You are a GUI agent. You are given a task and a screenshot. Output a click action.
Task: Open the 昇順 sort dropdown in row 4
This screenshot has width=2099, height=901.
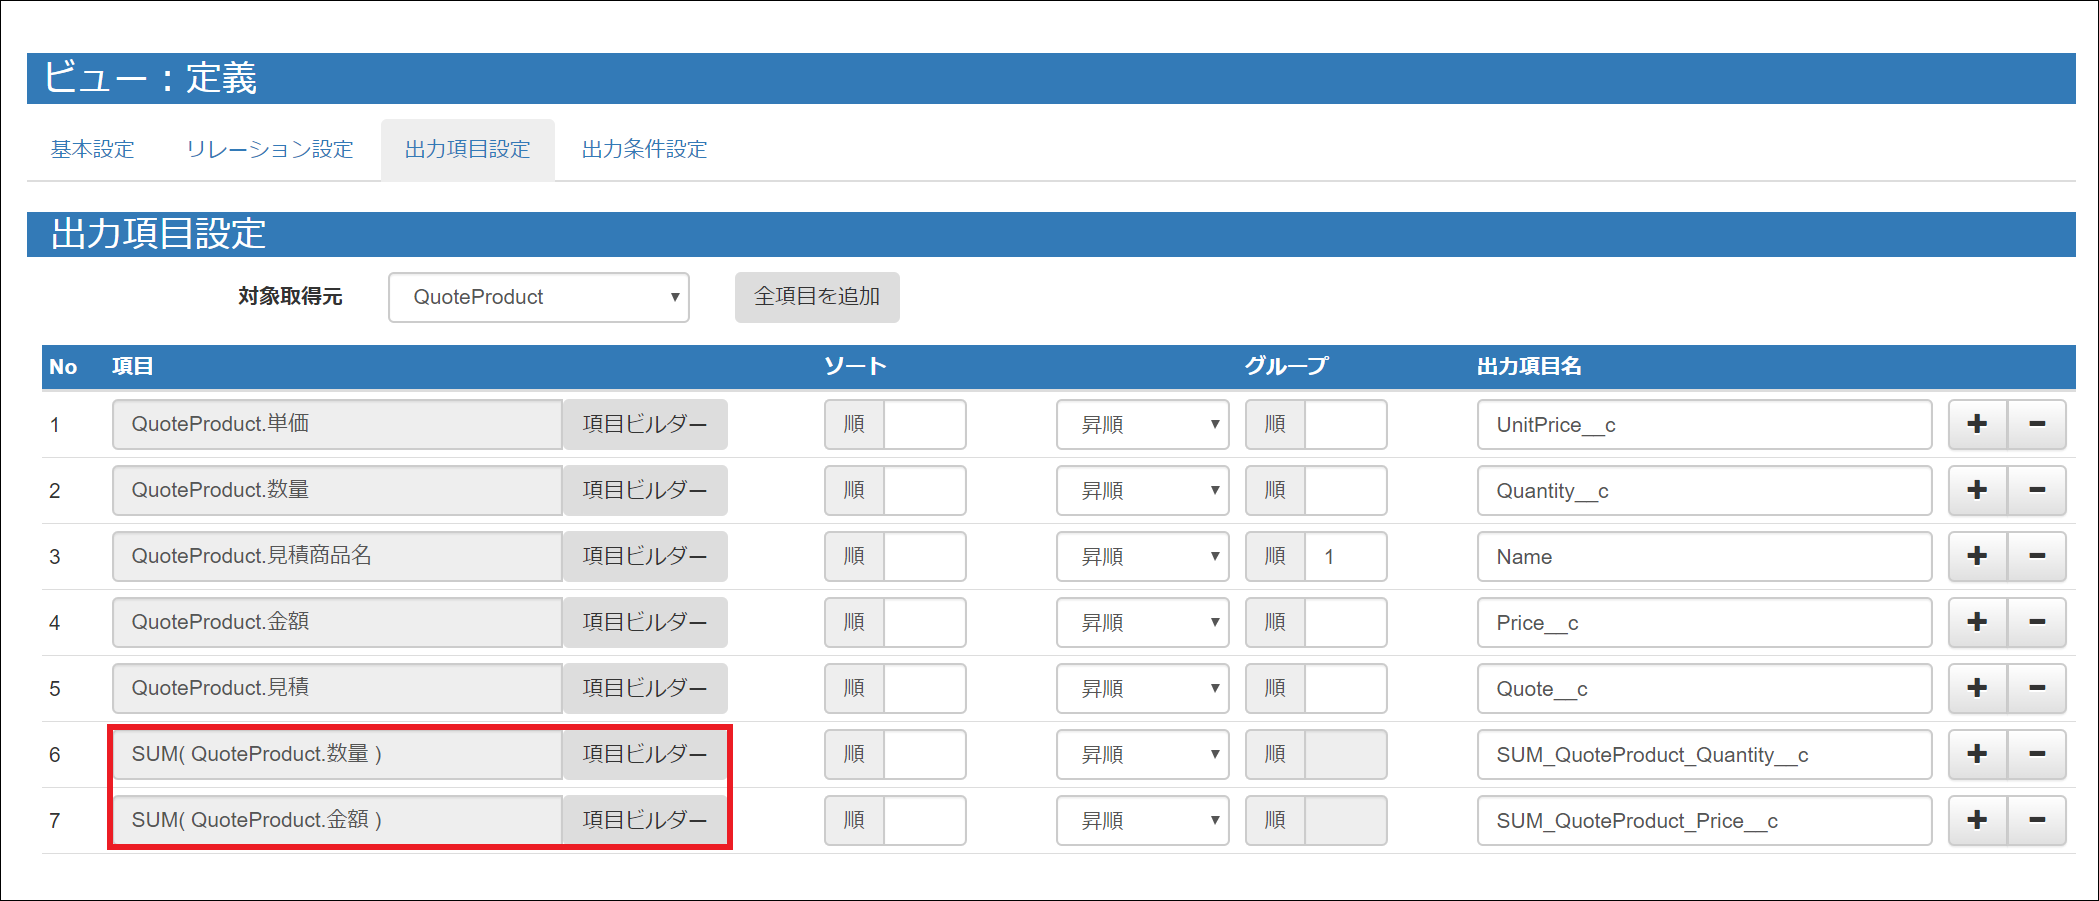(1142, 622)
